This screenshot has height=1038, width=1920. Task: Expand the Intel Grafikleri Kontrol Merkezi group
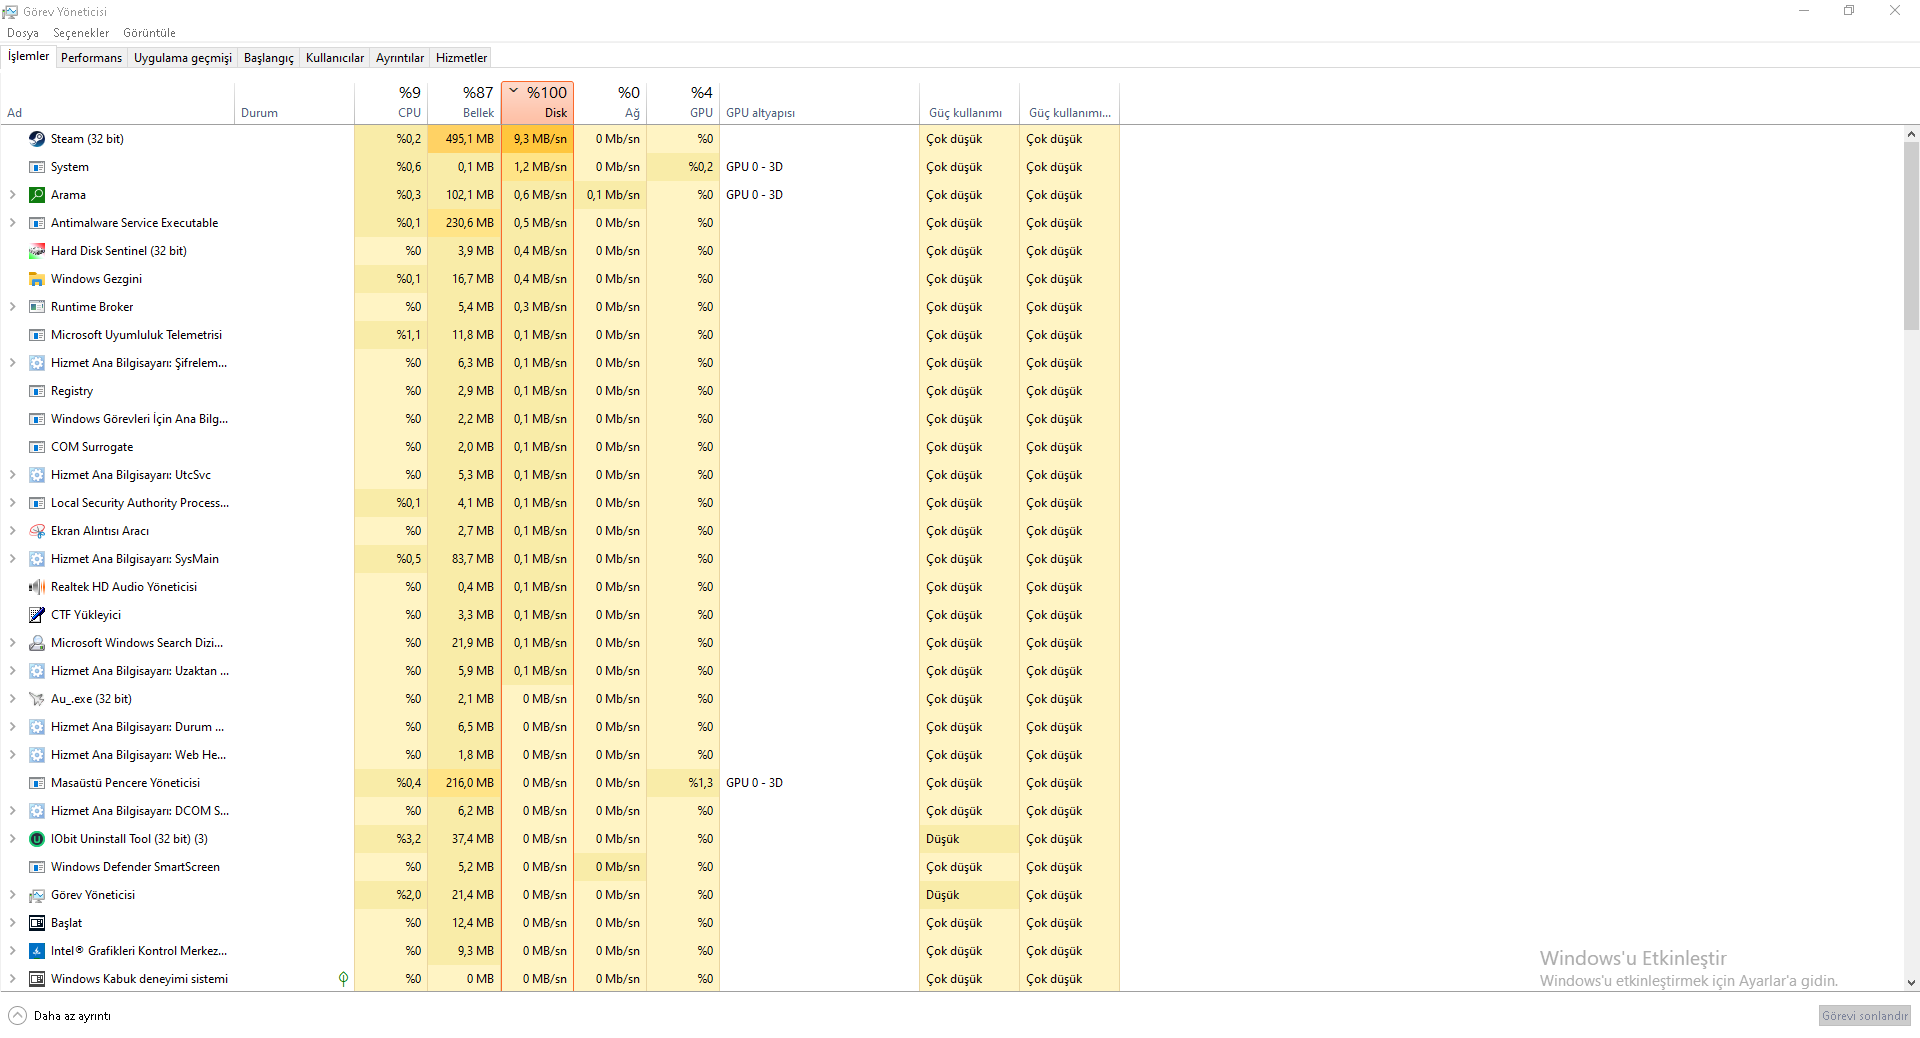click(x=12, y=951)
